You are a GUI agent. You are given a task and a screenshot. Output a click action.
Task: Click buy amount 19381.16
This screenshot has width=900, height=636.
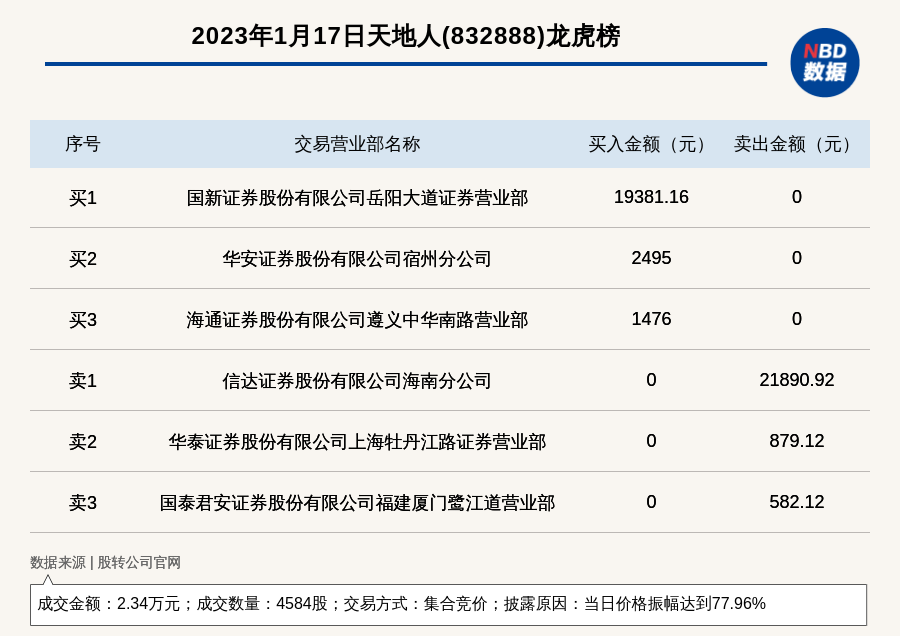[651, 197]
